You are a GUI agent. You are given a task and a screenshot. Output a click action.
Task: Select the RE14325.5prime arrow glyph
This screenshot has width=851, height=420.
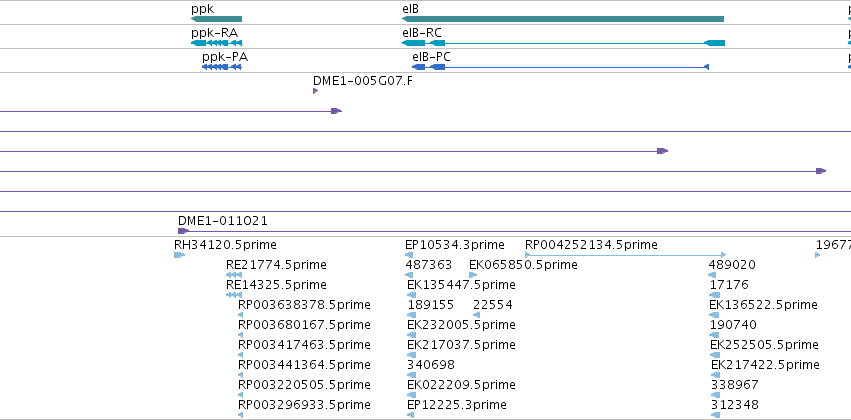[234, 295]
